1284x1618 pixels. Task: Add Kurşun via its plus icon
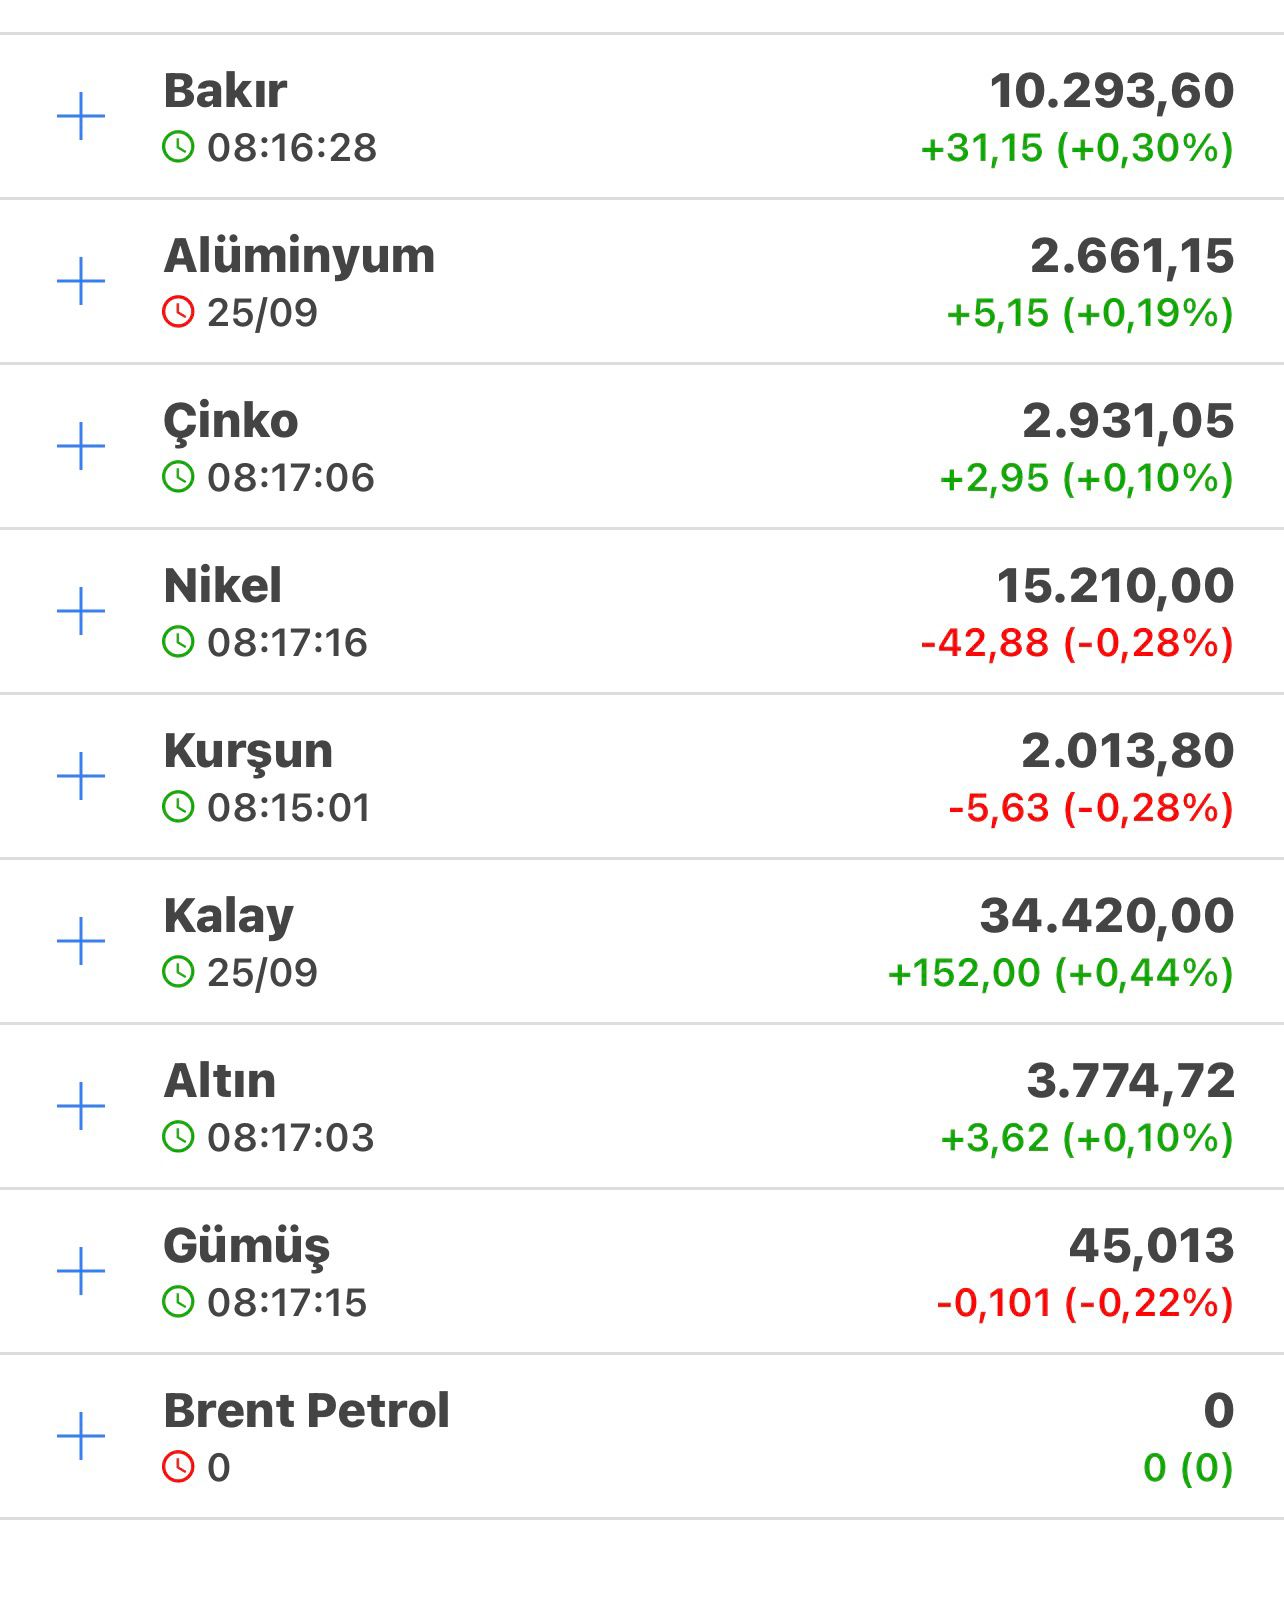tap(81, 776)
